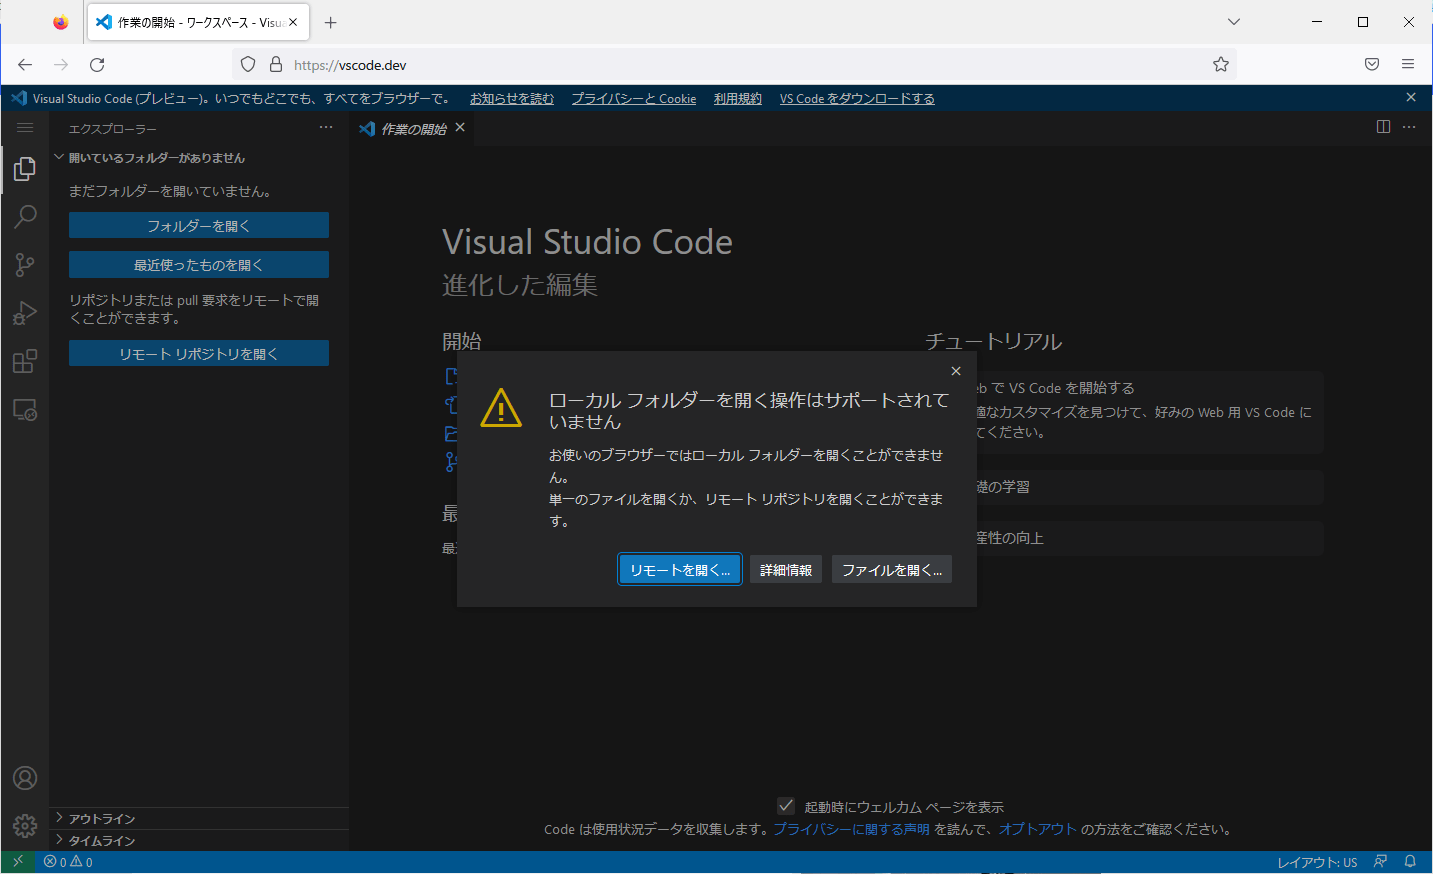The width and height of the screenshot is (1433, 874).
Task: Open editor more actions ellipsis menu
Action: [x=1409, y=127]
